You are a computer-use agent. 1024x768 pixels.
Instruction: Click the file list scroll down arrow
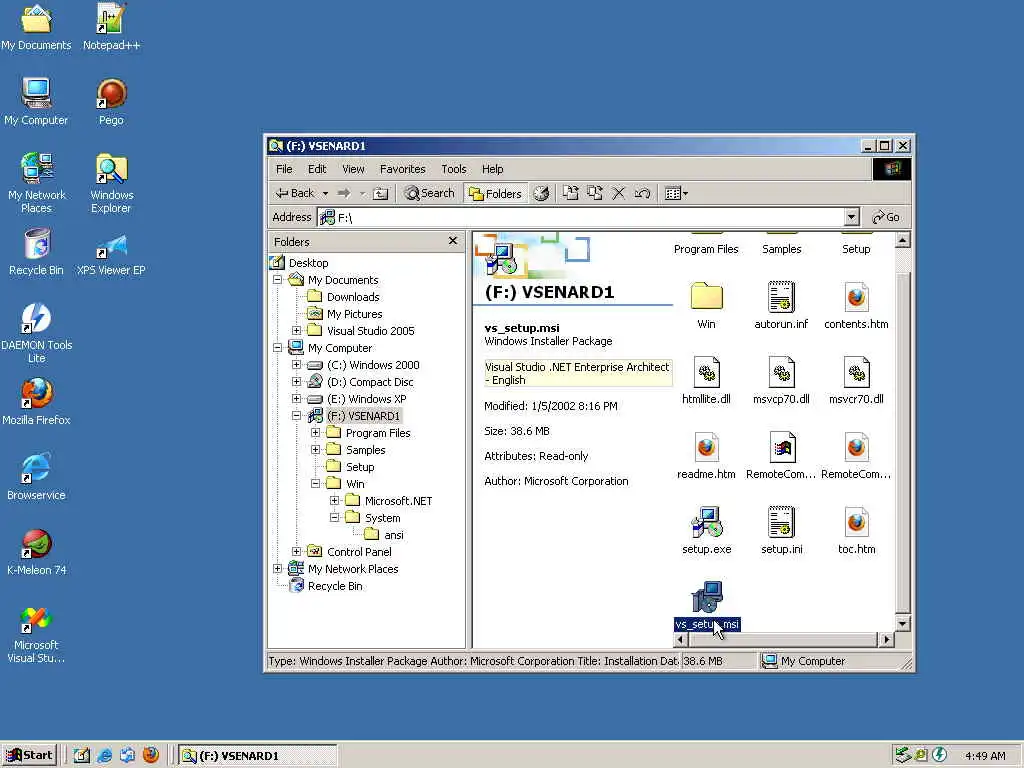pyautogui.click(x=902, y=624)
